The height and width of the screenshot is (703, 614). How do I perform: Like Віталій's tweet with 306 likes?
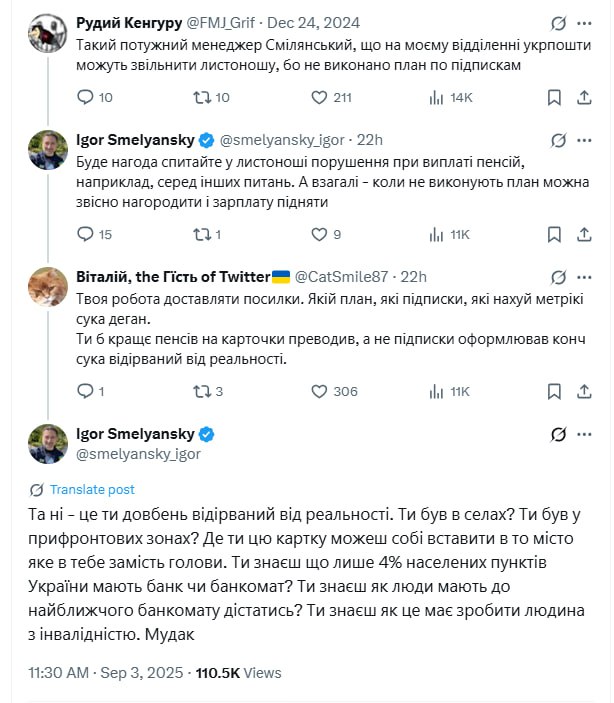click(x=320, y=391)
